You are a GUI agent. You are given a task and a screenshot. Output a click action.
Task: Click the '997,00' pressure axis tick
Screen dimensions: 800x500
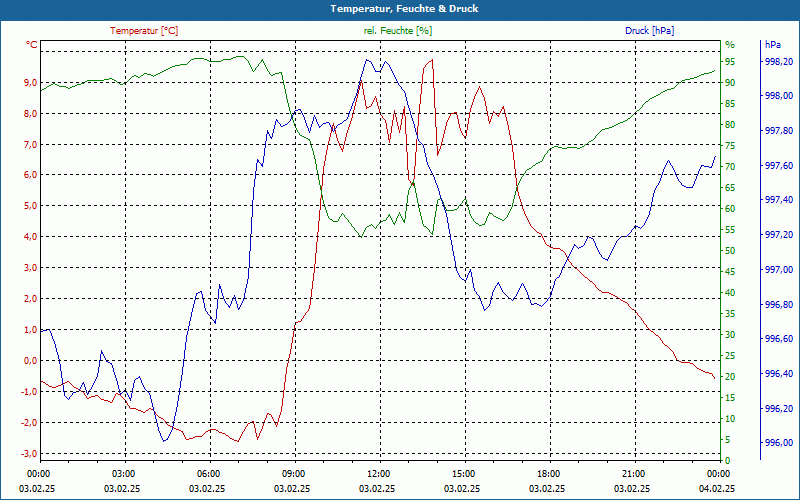(779, 270)
